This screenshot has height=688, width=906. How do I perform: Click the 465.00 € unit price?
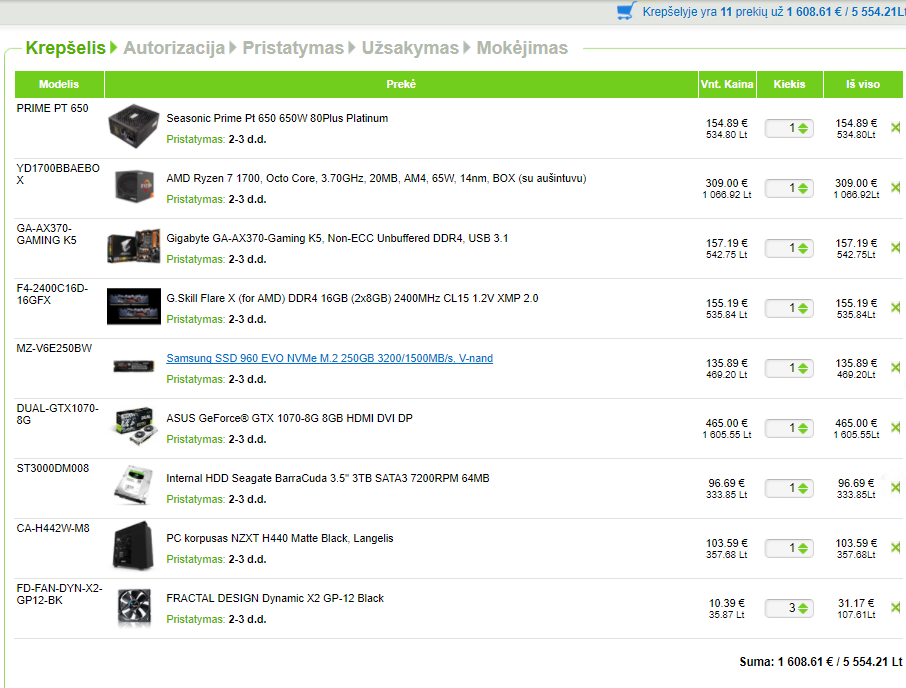(727, 423)
